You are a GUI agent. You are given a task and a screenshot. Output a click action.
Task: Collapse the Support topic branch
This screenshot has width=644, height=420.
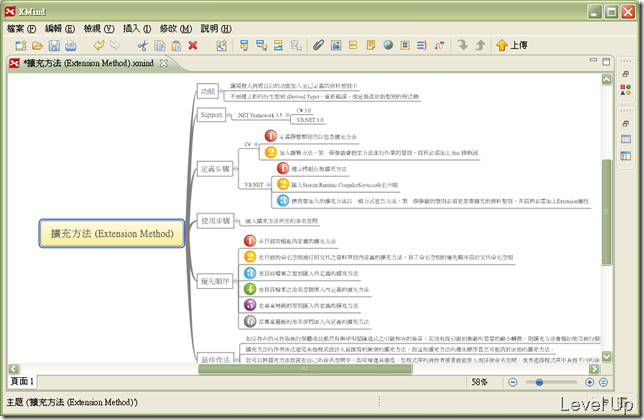pyautogui.click(x=229, y=115)
